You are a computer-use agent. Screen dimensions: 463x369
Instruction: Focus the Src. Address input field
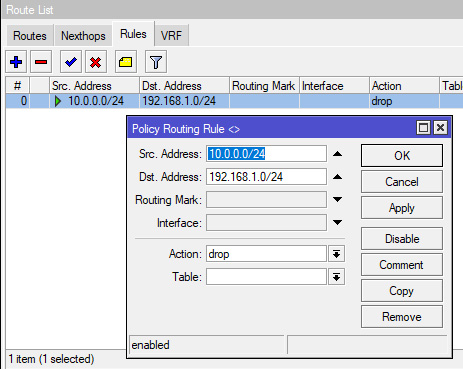(266, 154)
